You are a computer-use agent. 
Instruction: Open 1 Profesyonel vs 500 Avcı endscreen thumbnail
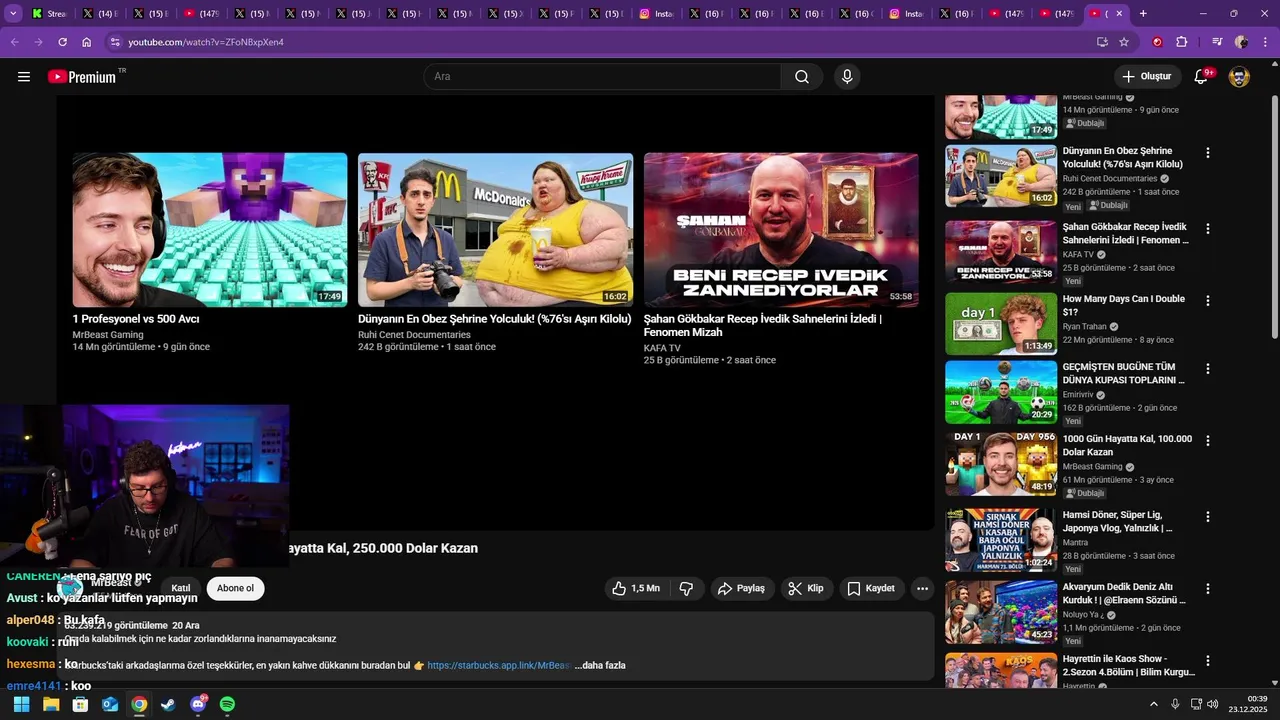point(210,230)
